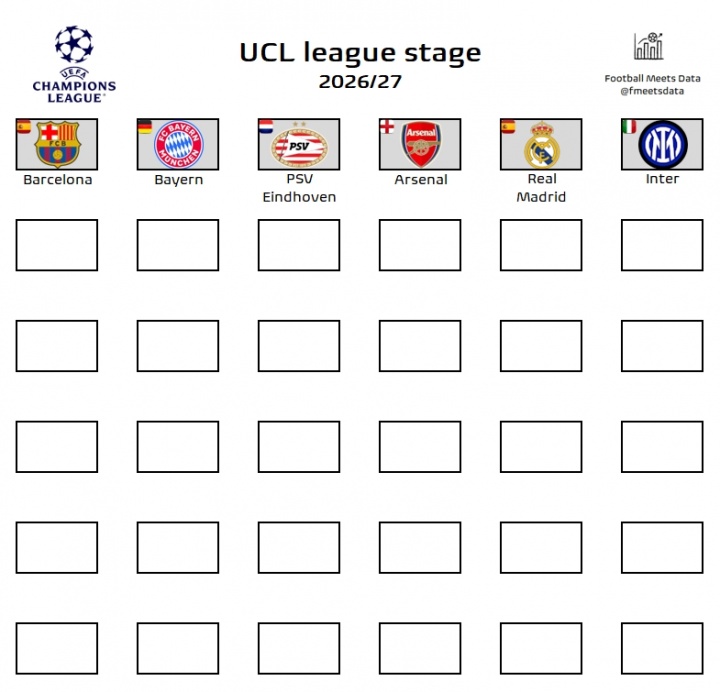Click the first empty box under Inter
720x692 pixels.
point(662,245)
